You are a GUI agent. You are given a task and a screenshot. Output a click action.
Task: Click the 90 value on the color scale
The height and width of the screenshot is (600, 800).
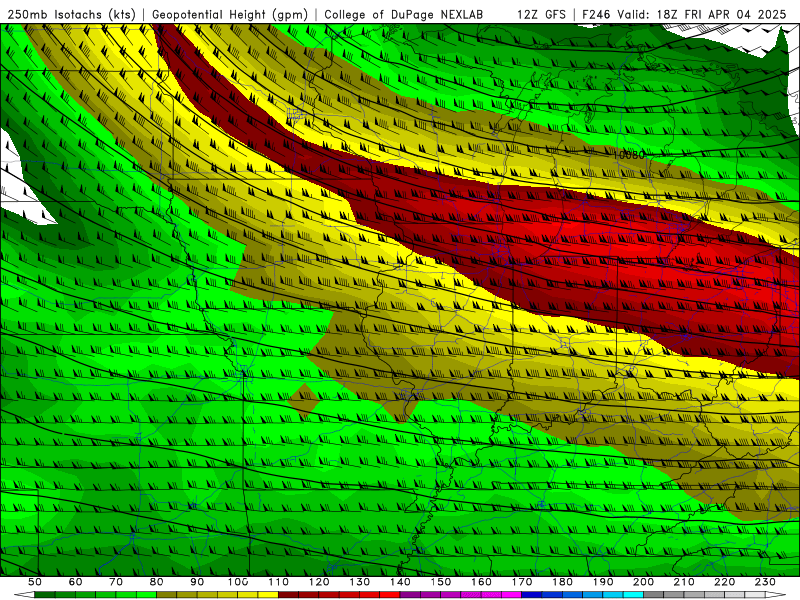[x=197, y=582]
